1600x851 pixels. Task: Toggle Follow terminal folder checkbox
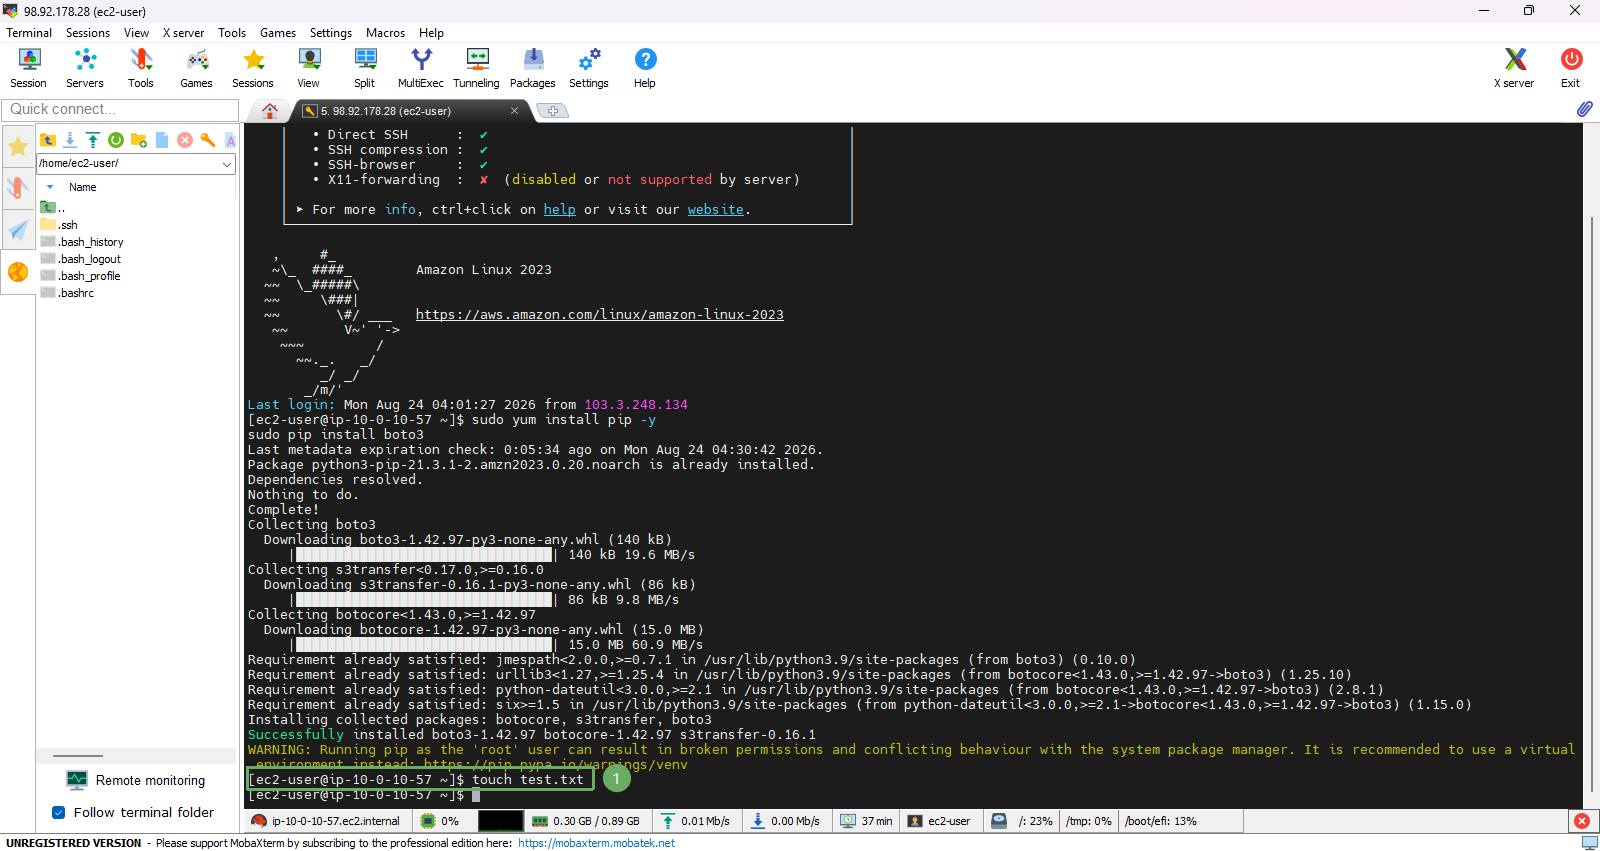coord(59,812)
